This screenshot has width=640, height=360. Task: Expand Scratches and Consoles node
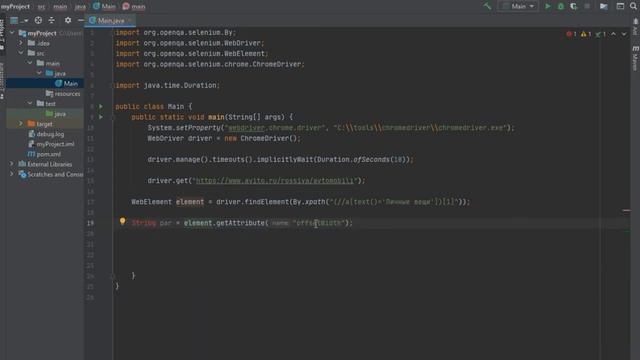point(12,174)
